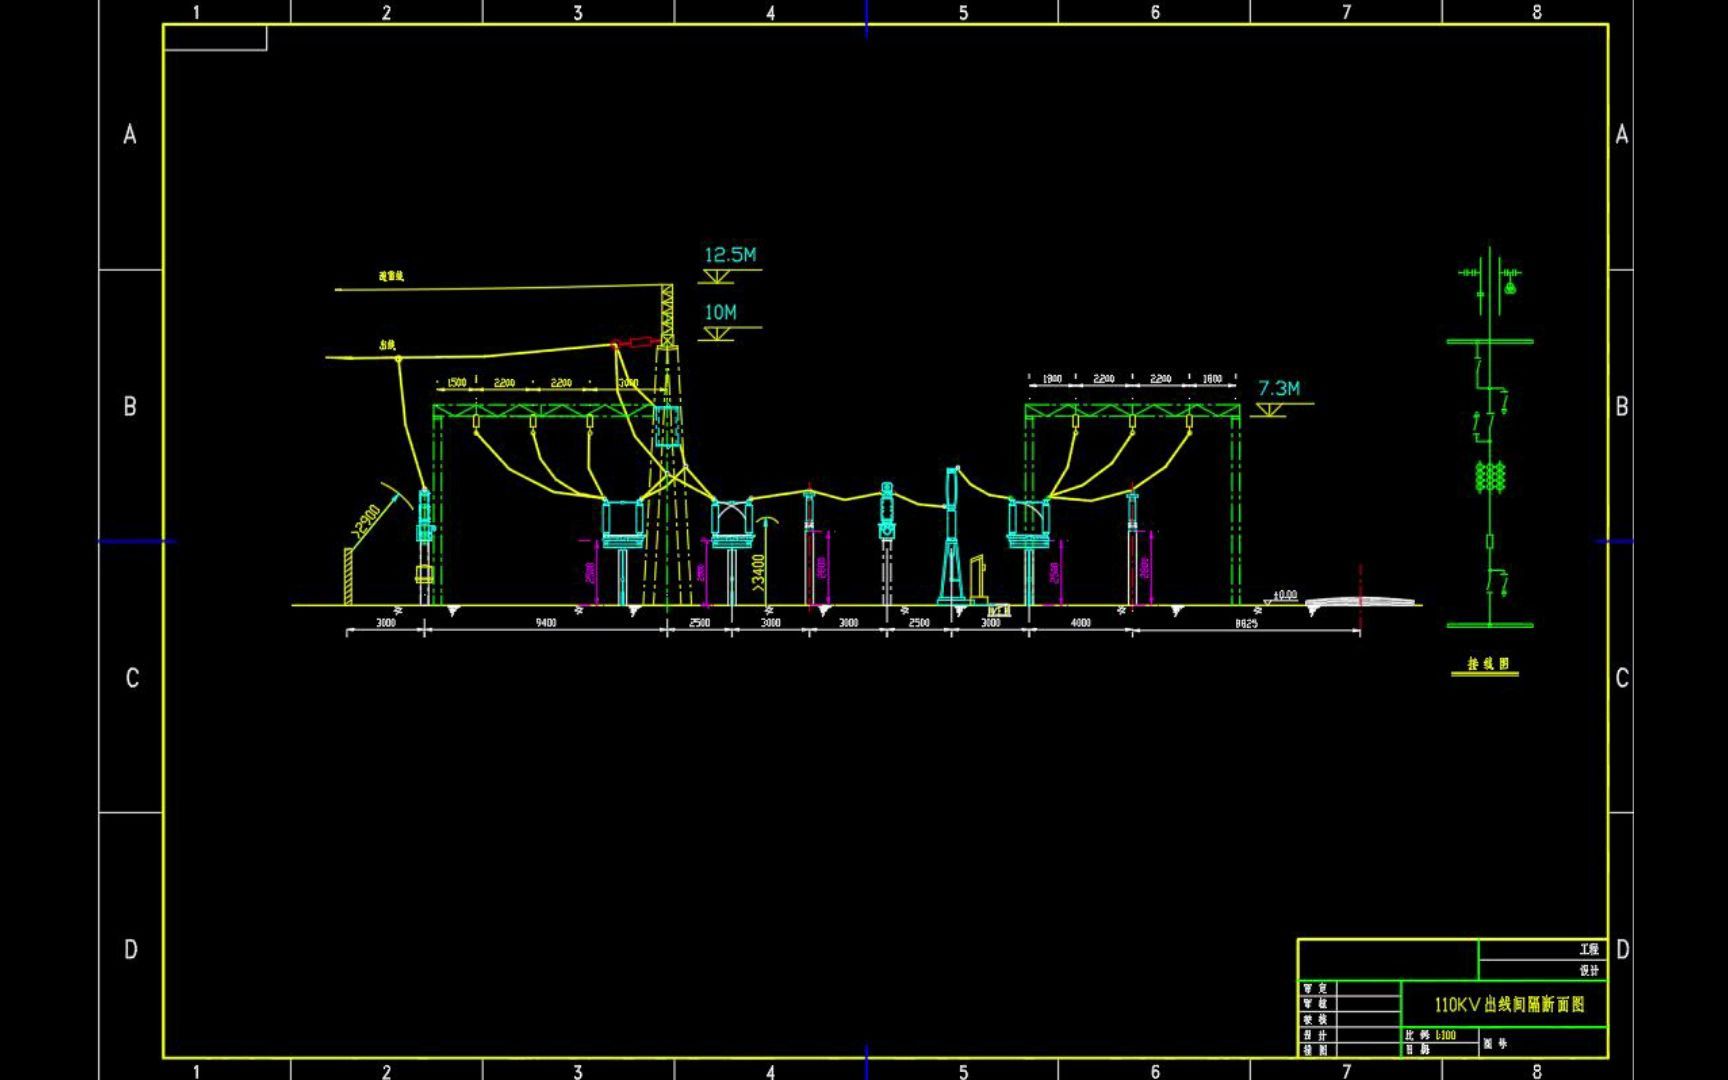The width and height of the screenshot is (1728, 1080).
Task: Select the 4000 ground dimension text
Action: pyautogui.click(x=1080, y=622)
